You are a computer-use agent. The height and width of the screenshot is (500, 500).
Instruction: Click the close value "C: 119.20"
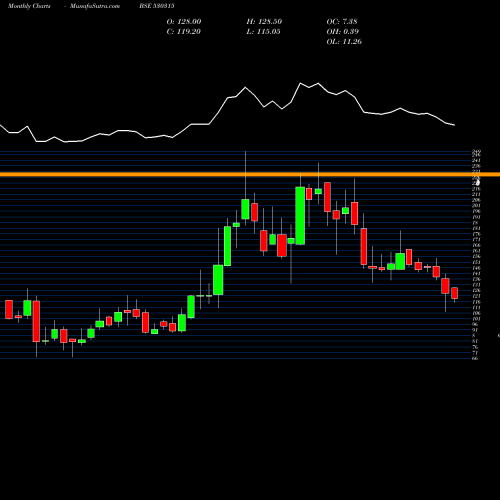click(x=184, y=31)
